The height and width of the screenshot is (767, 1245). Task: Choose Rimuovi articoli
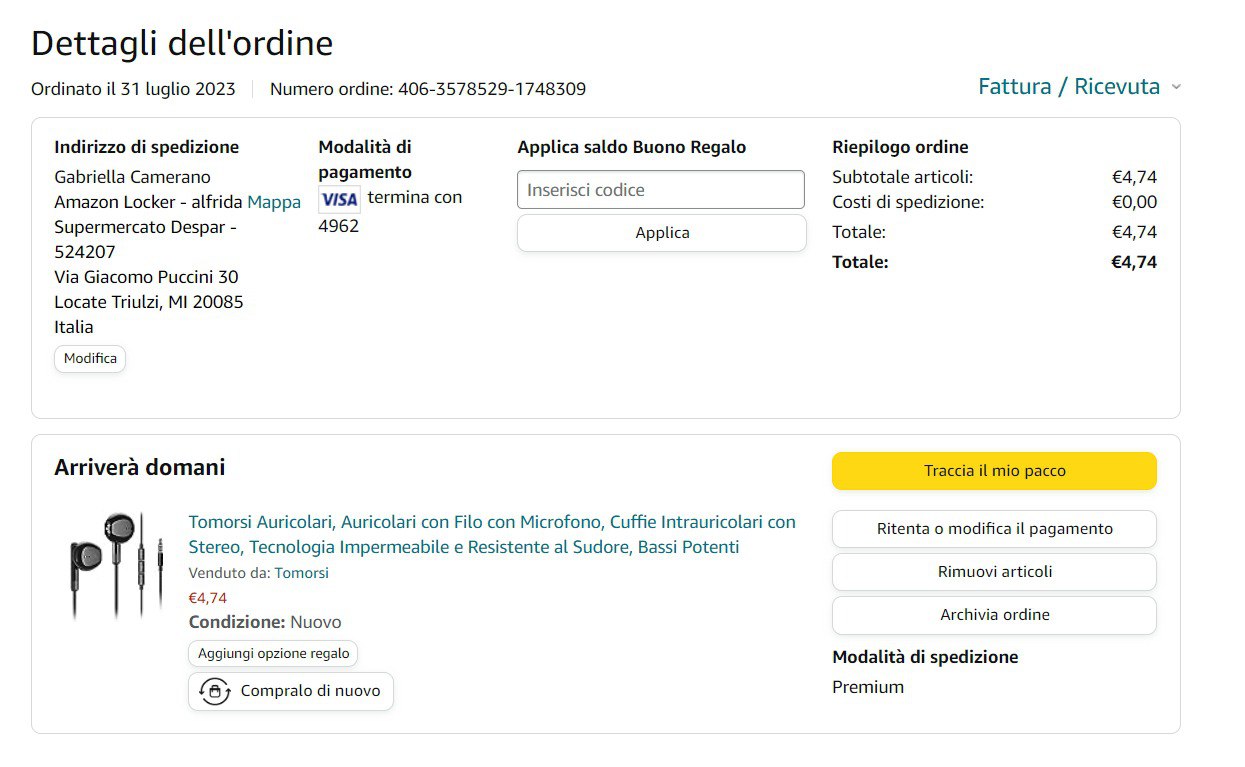994,572
